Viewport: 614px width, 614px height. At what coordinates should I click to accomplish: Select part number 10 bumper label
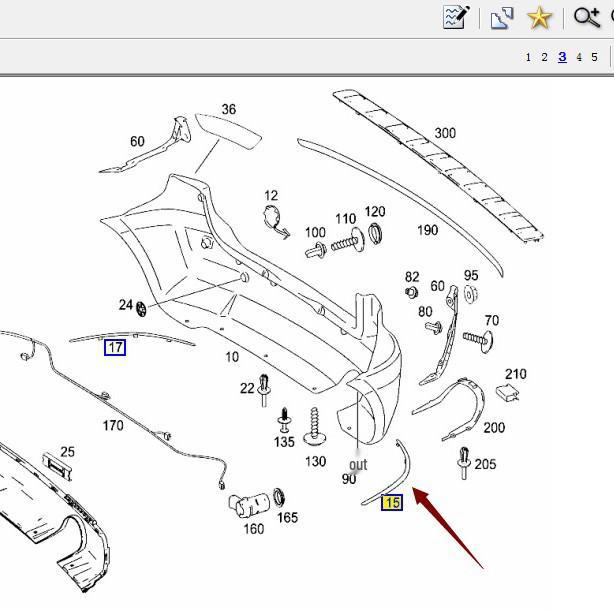(x=232, y=357)
